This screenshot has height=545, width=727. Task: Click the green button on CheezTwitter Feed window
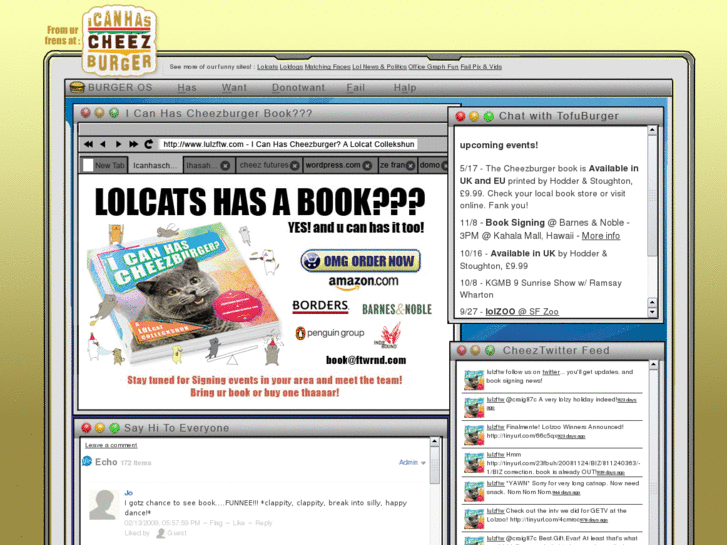click(x=490, y=350)
